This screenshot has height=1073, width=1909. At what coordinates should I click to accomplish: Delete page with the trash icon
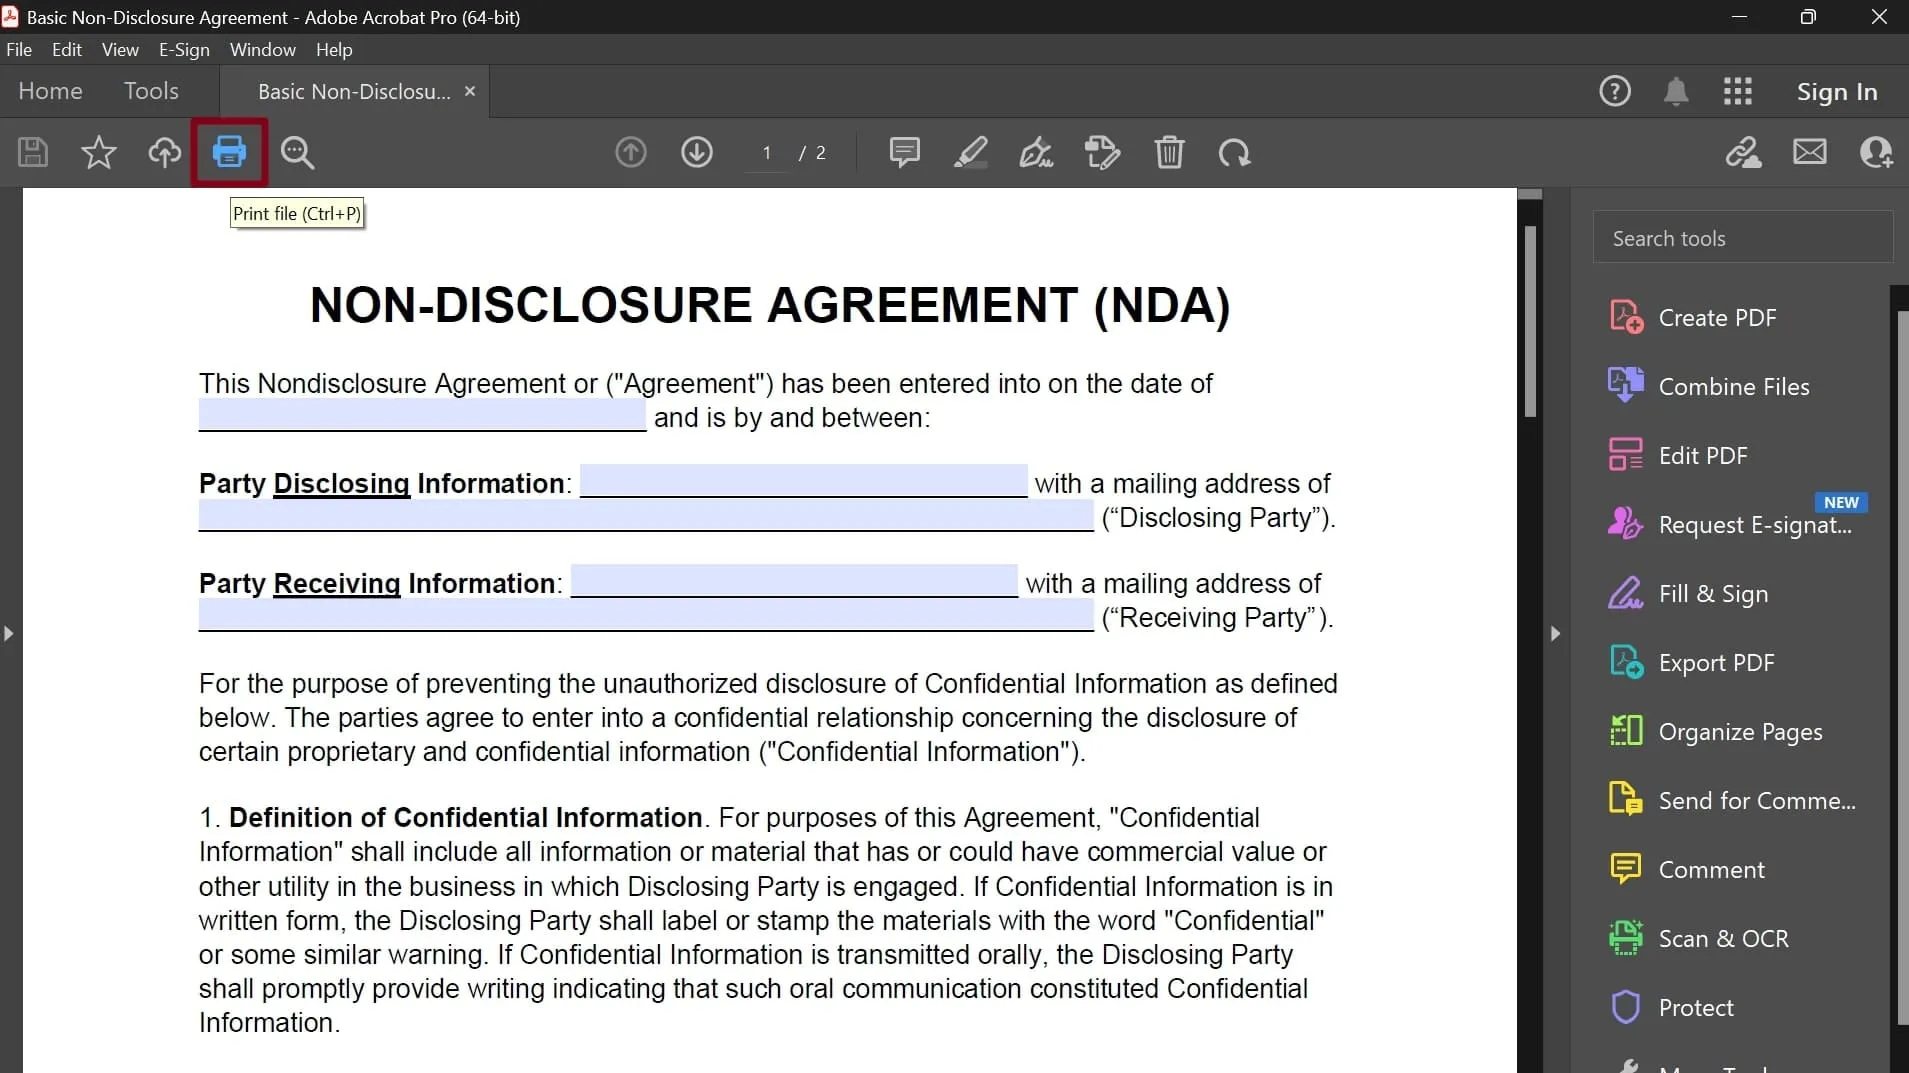1169,152
